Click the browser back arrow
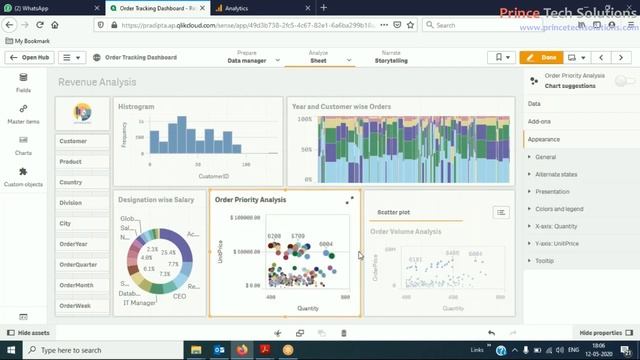This screenshot has width=640, height=360. click(x=9, y=25)
